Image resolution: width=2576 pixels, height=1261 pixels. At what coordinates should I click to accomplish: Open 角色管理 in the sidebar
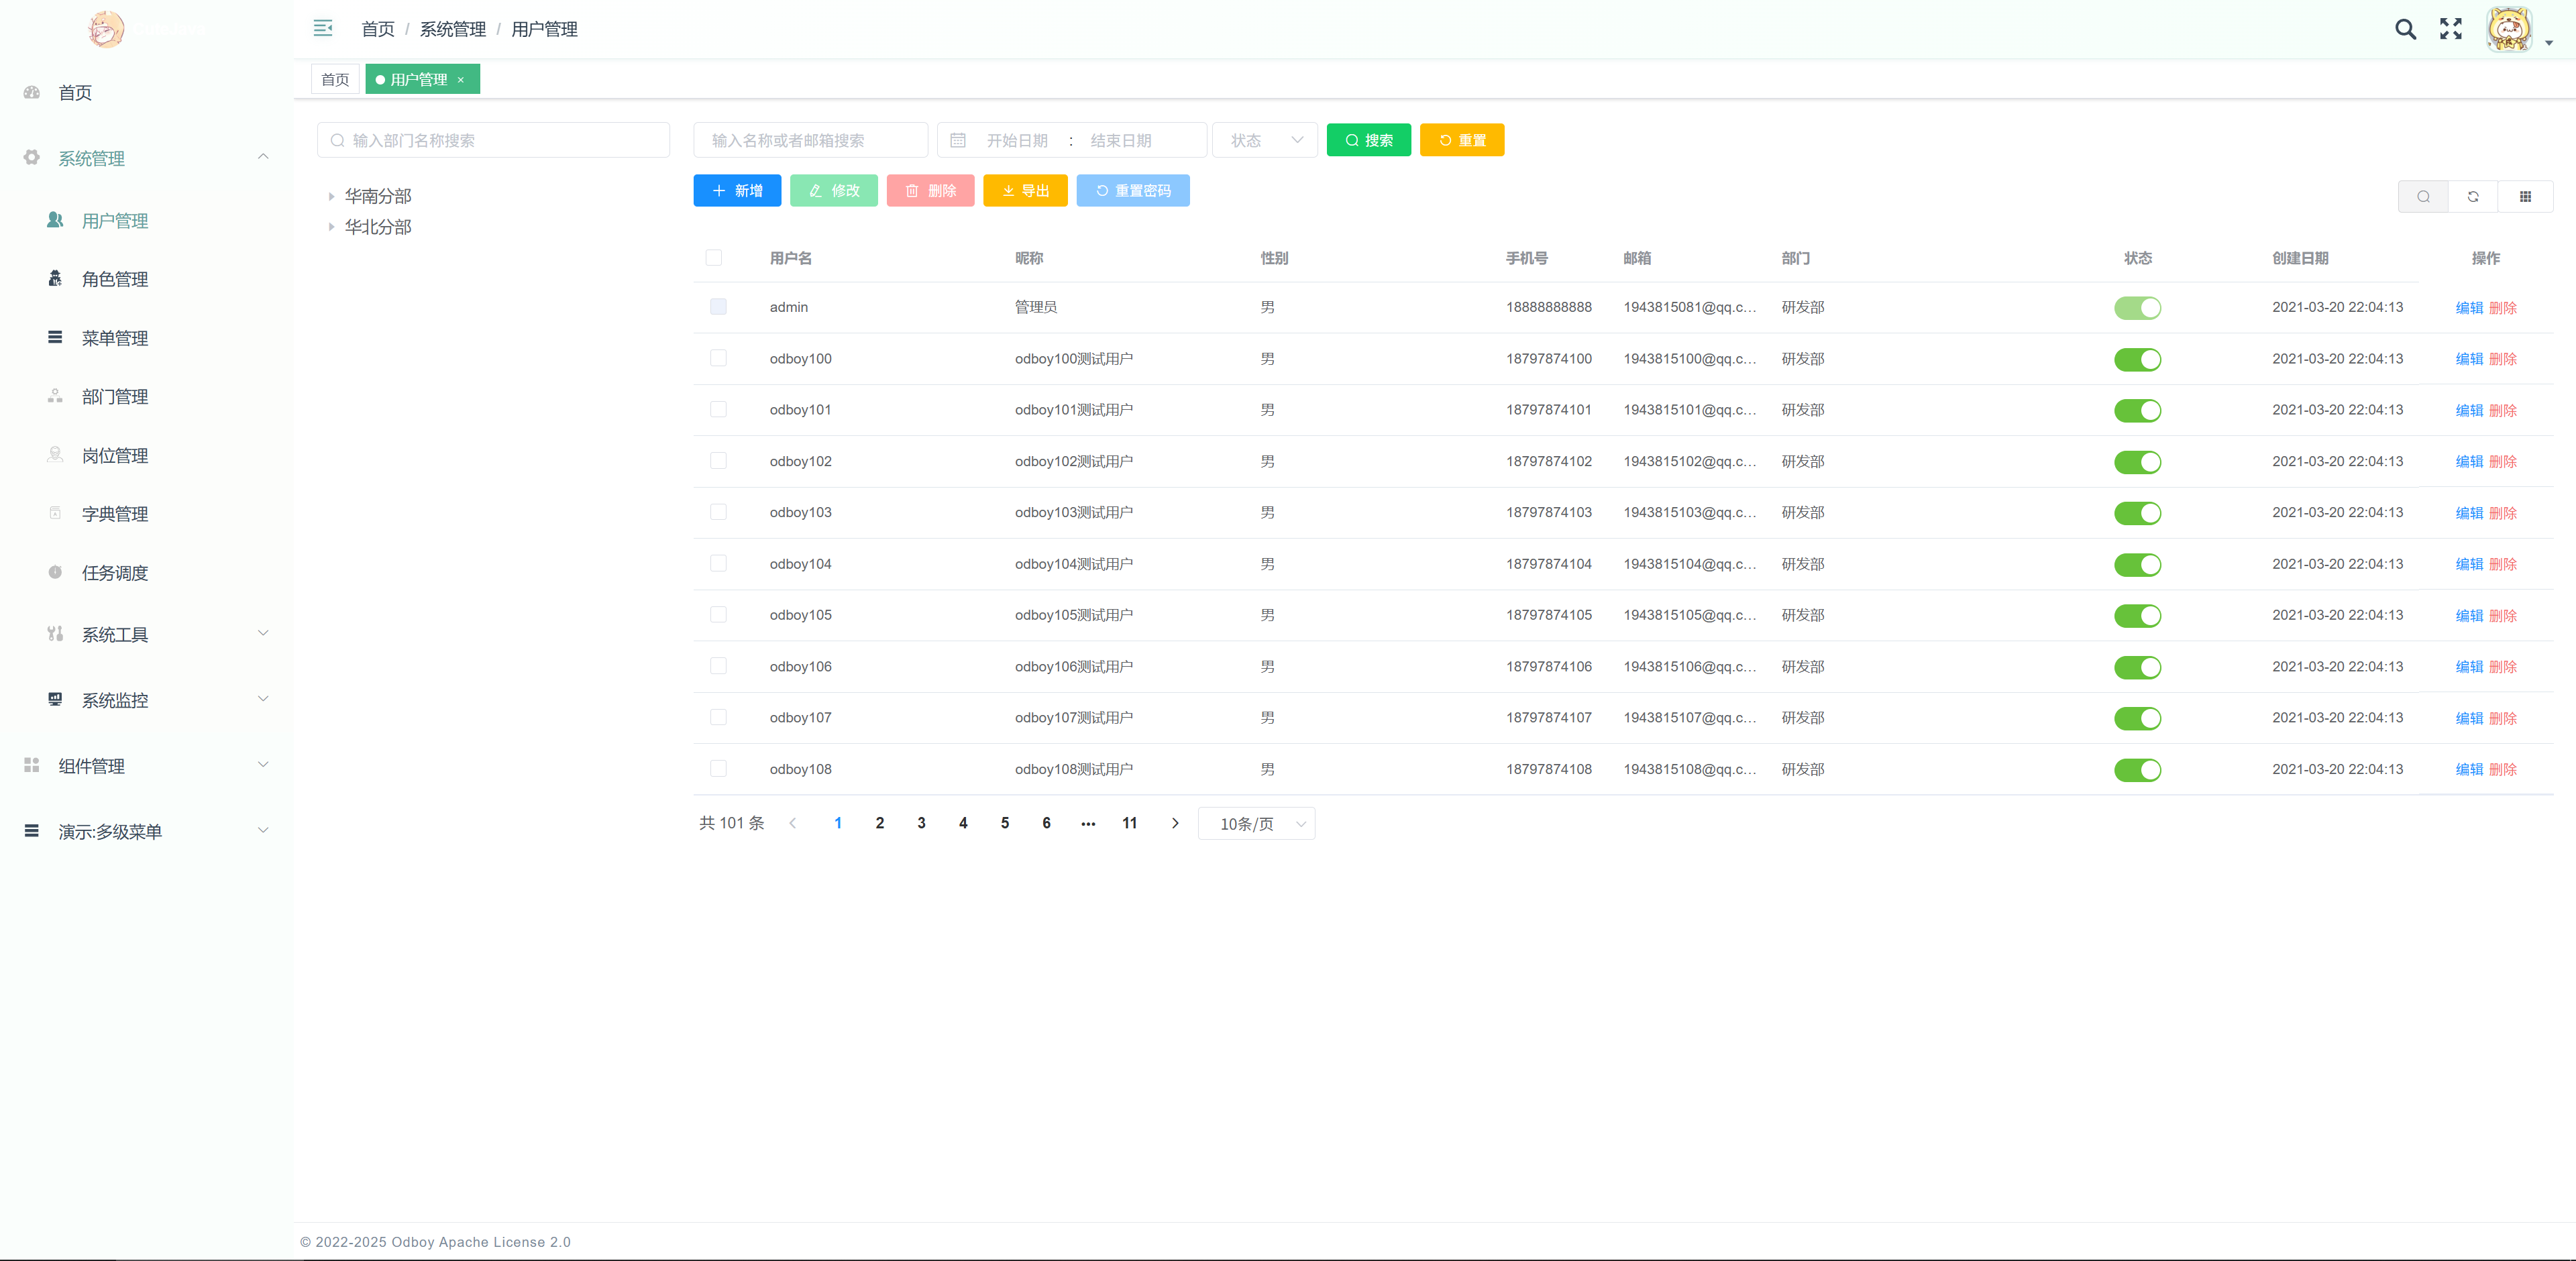point(115,279)
